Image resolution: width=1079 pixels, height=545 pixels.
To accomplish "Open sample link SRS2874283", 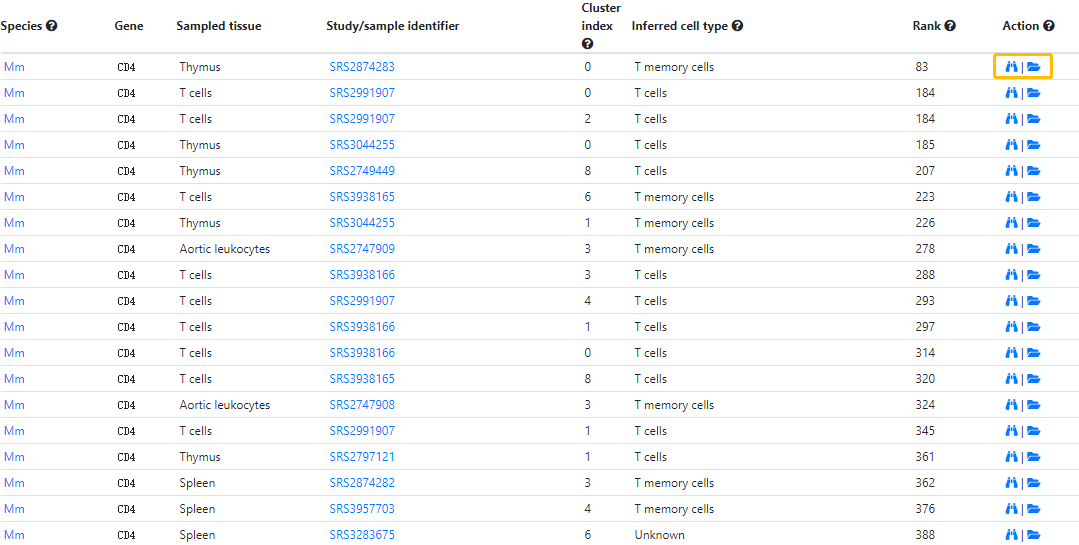I will (362, 67).
